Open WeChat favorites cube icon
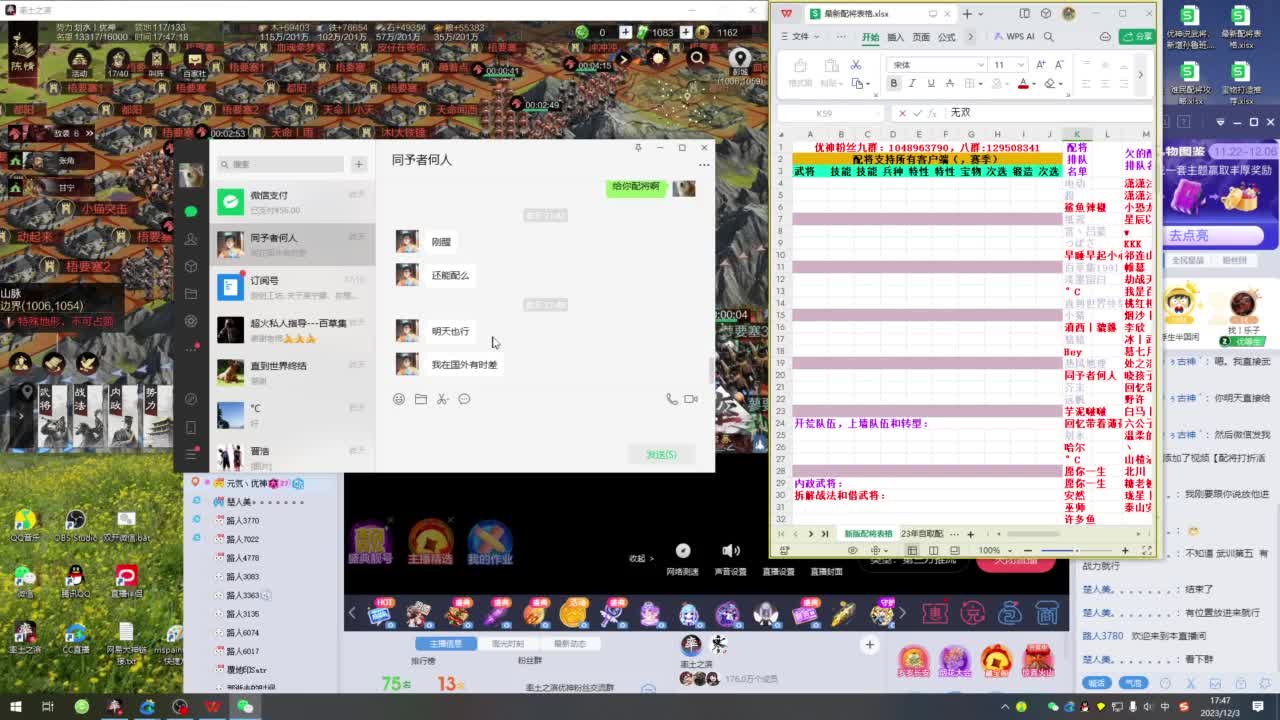Viewport: 1280px width, 720px height. coord(191,266)
